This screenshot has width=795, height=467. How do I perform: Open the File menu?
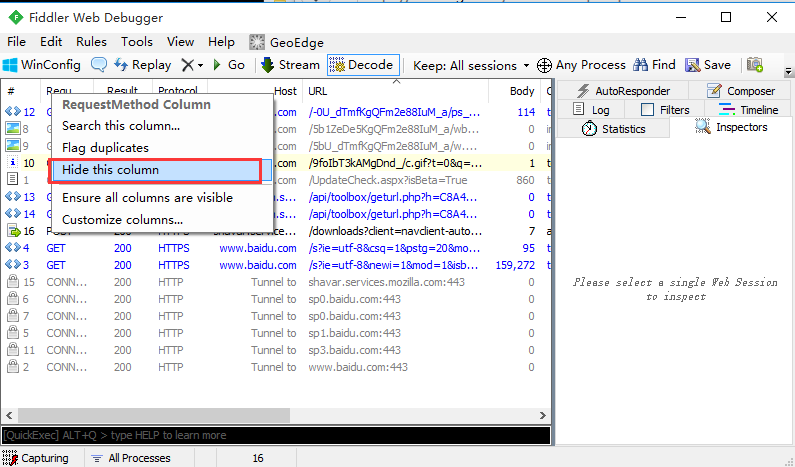tap(16, 42)
